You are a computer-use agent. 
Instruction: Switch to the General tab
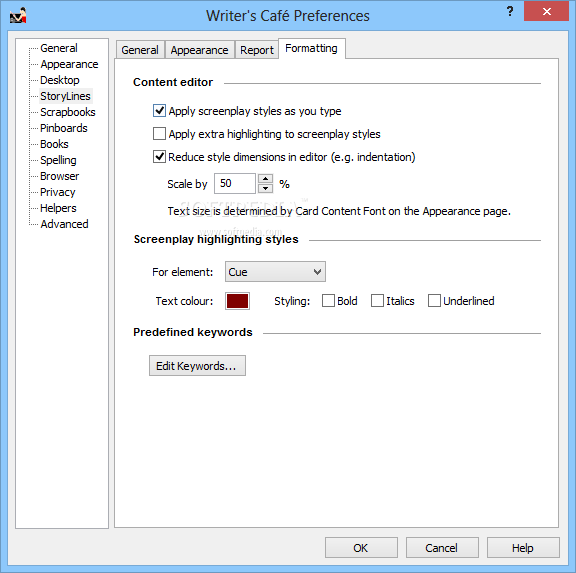coord(140,50)
